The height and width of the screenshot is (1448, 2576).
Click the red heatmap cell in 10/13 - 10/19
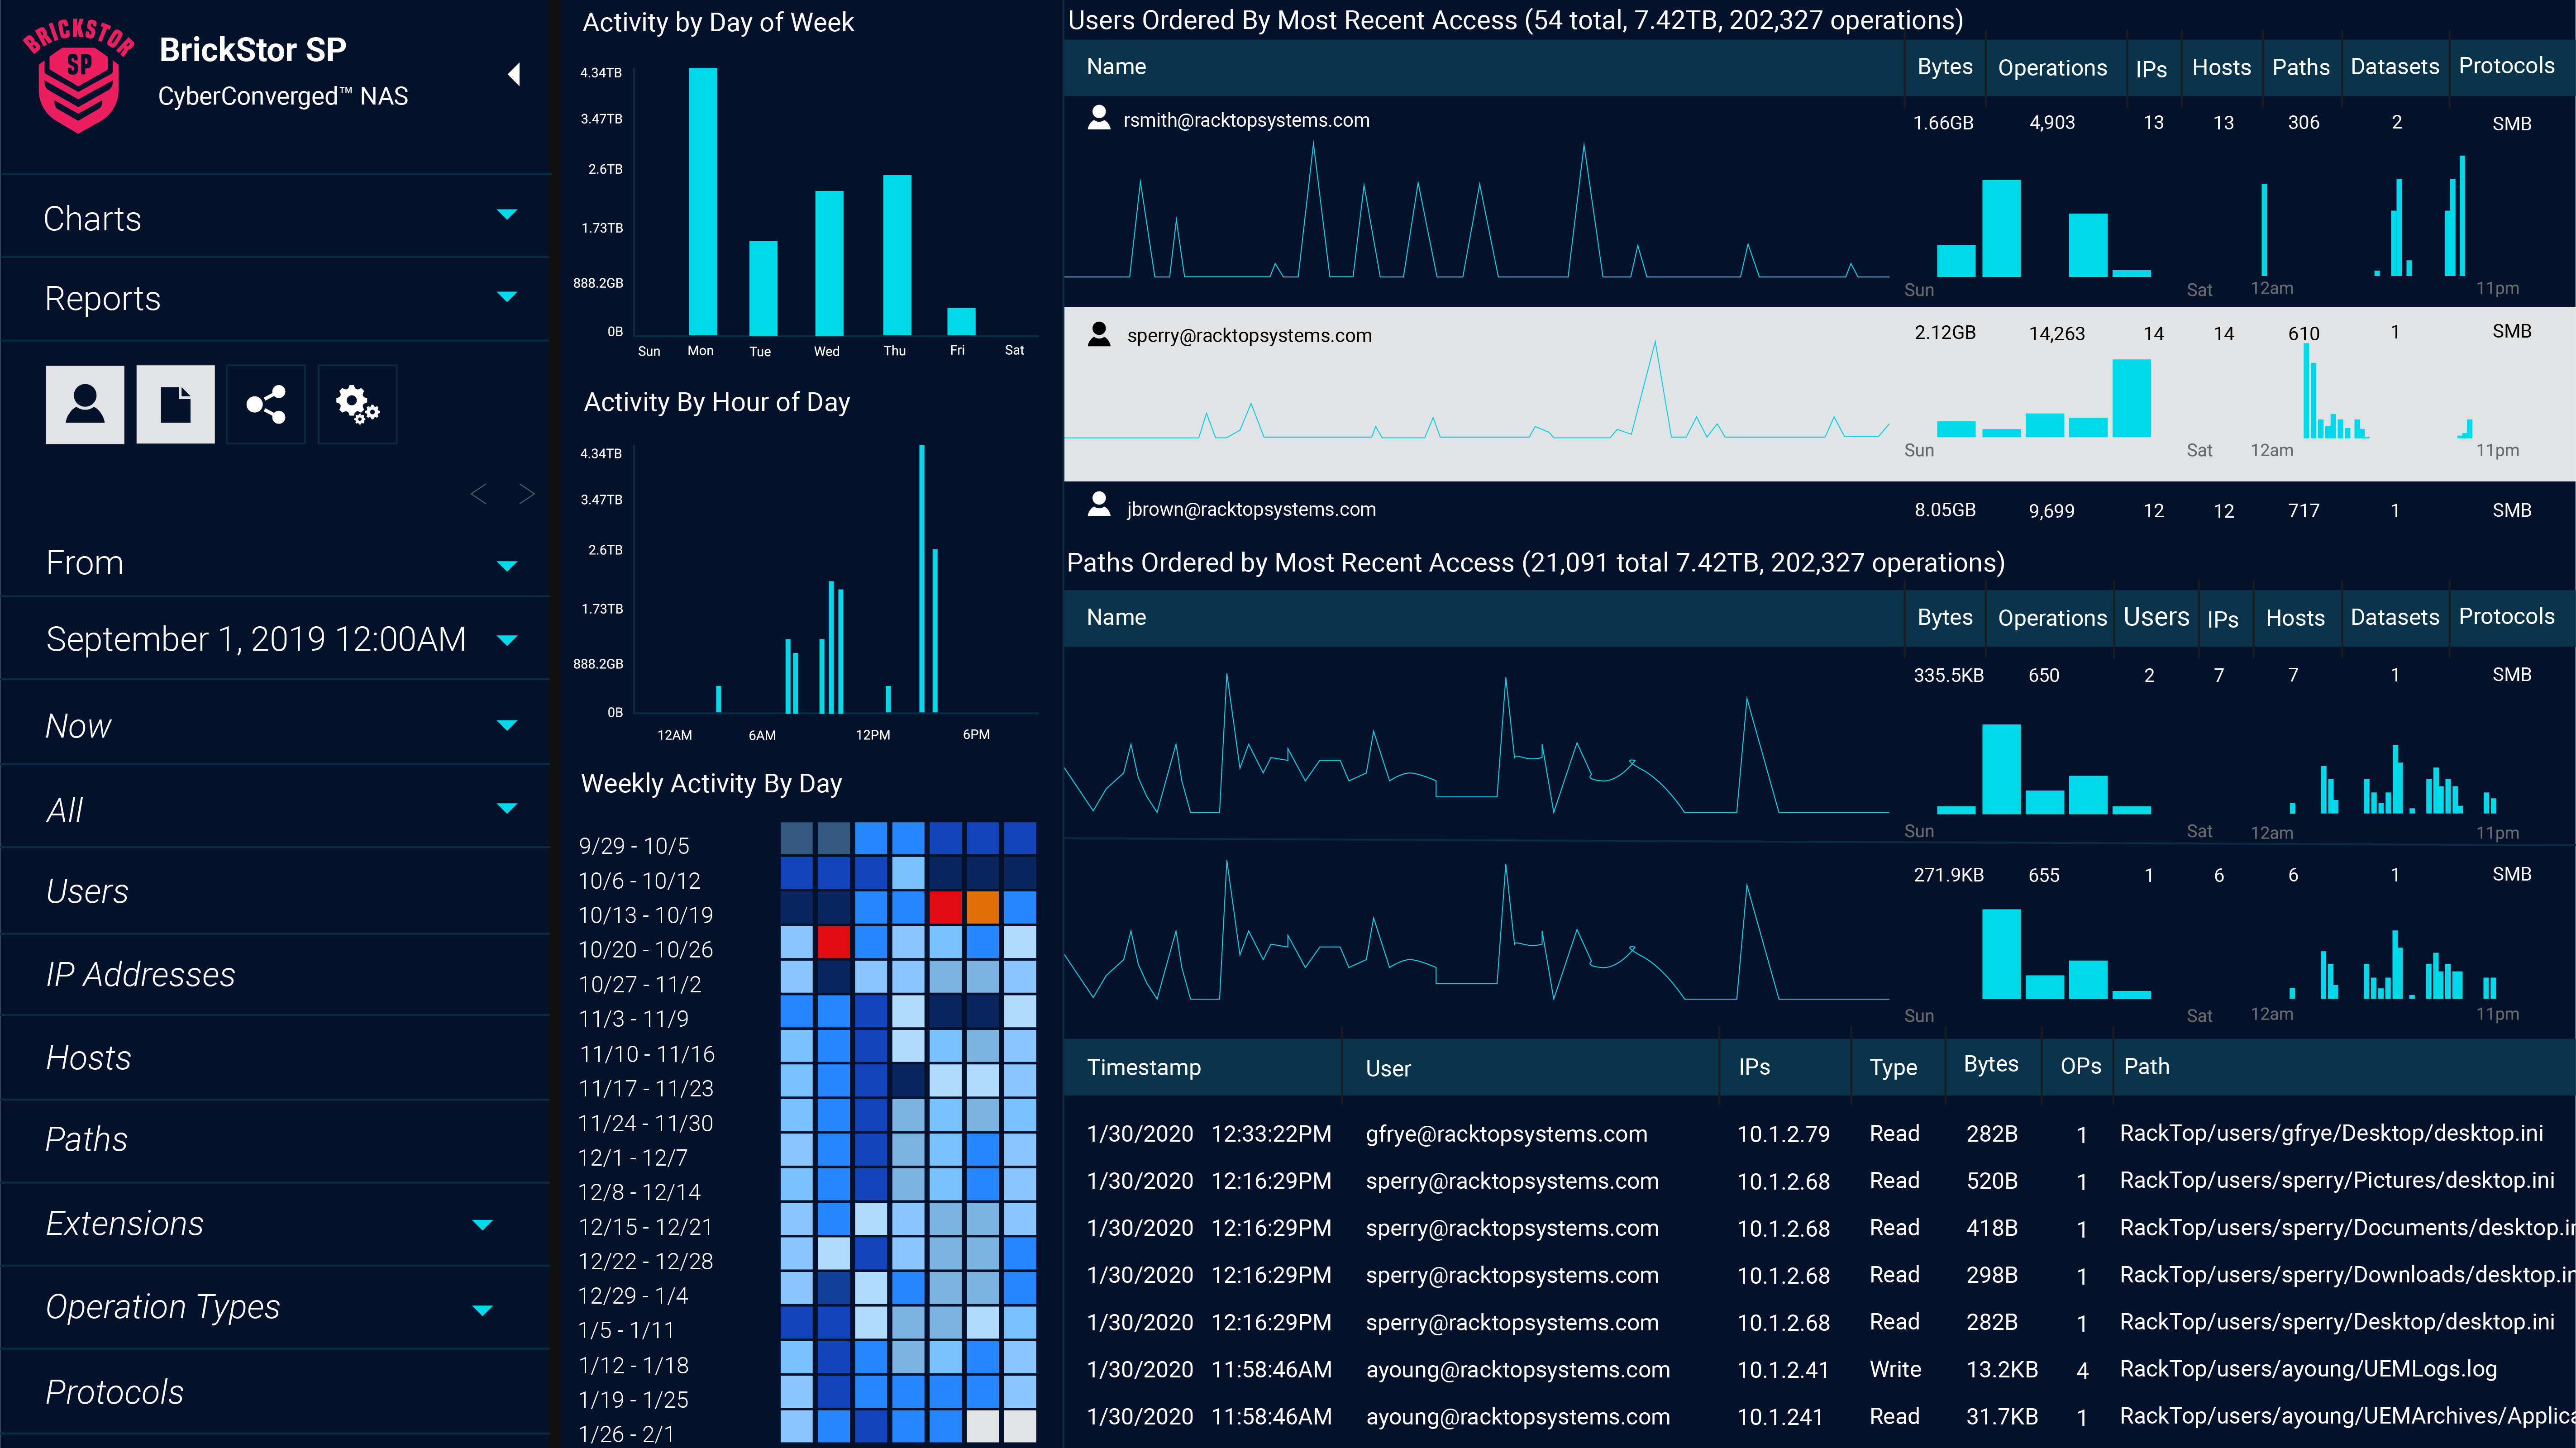(945, 908)
